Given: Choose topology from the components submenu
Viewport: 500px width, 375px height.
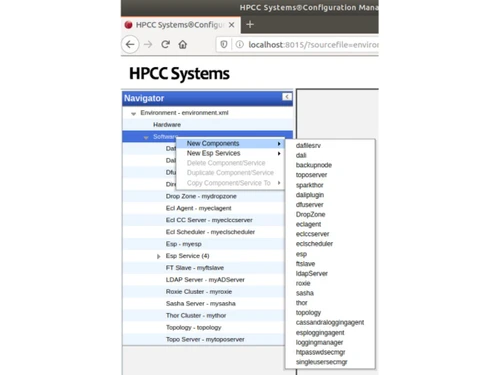Looking at the screenshot, I should pyautogui.click(x=308, y=313).
